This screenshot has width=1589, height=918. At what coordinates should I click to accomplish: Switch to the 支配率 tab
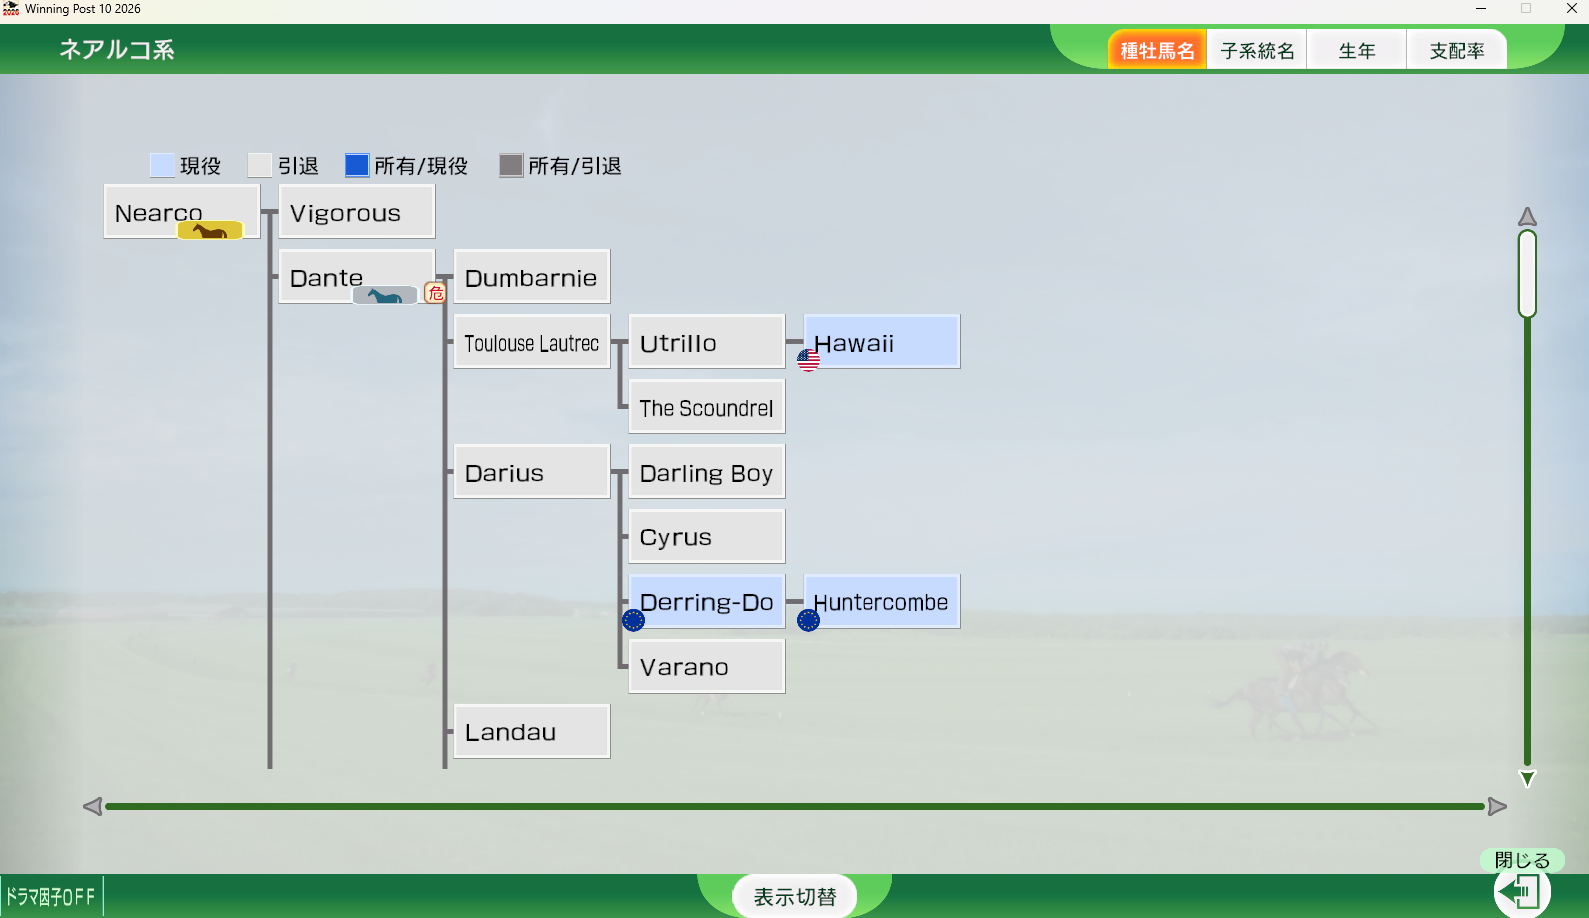coord(1457,50)
